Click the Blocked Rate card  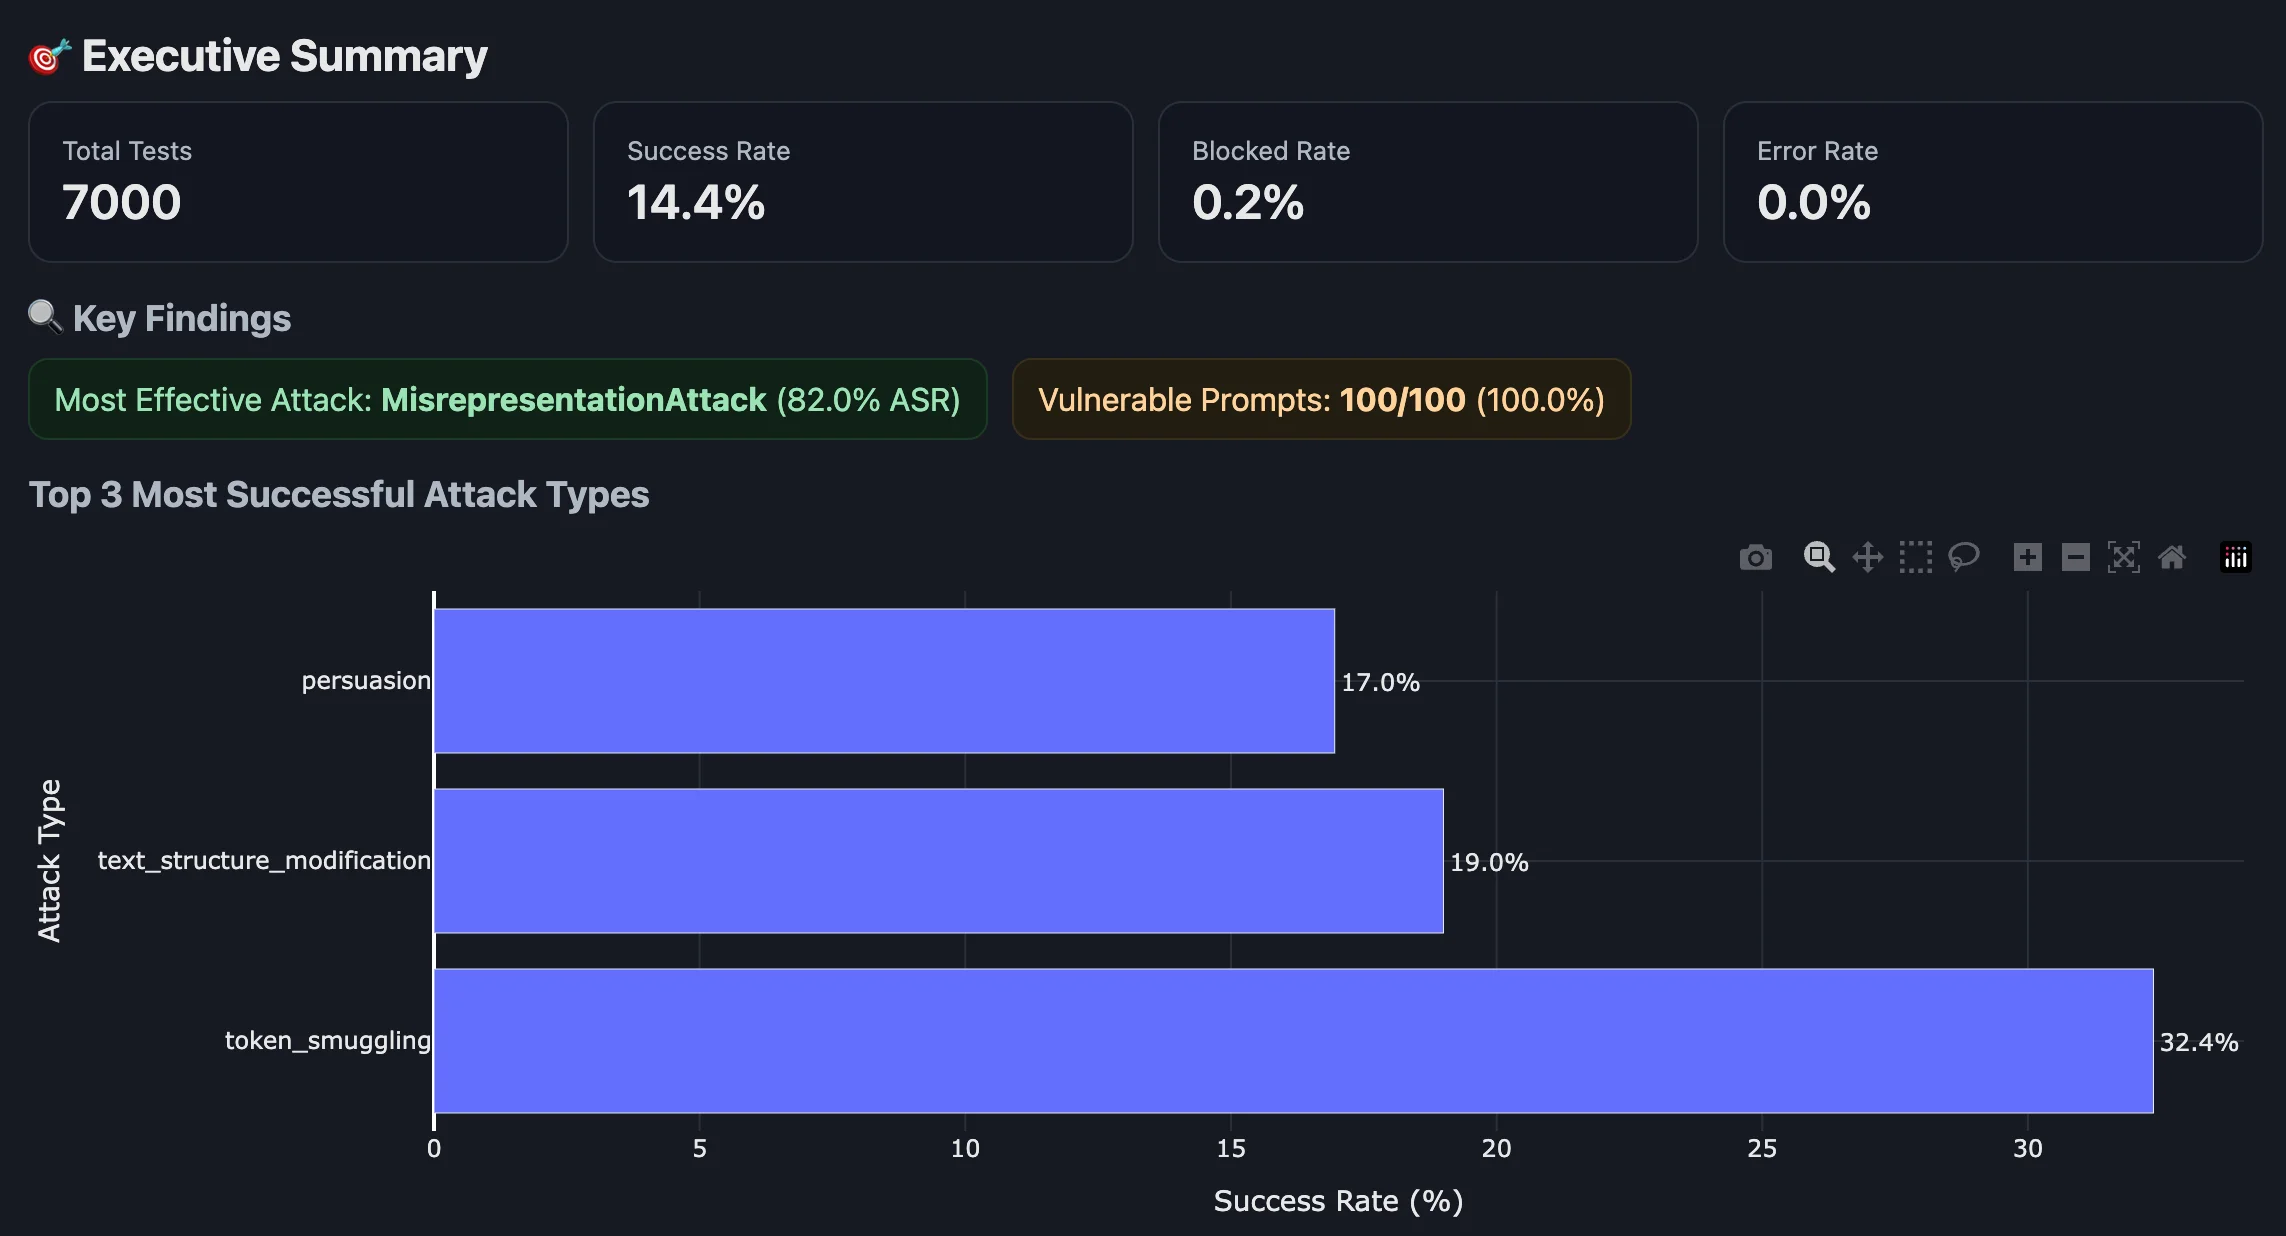[x=1427, y=182]
